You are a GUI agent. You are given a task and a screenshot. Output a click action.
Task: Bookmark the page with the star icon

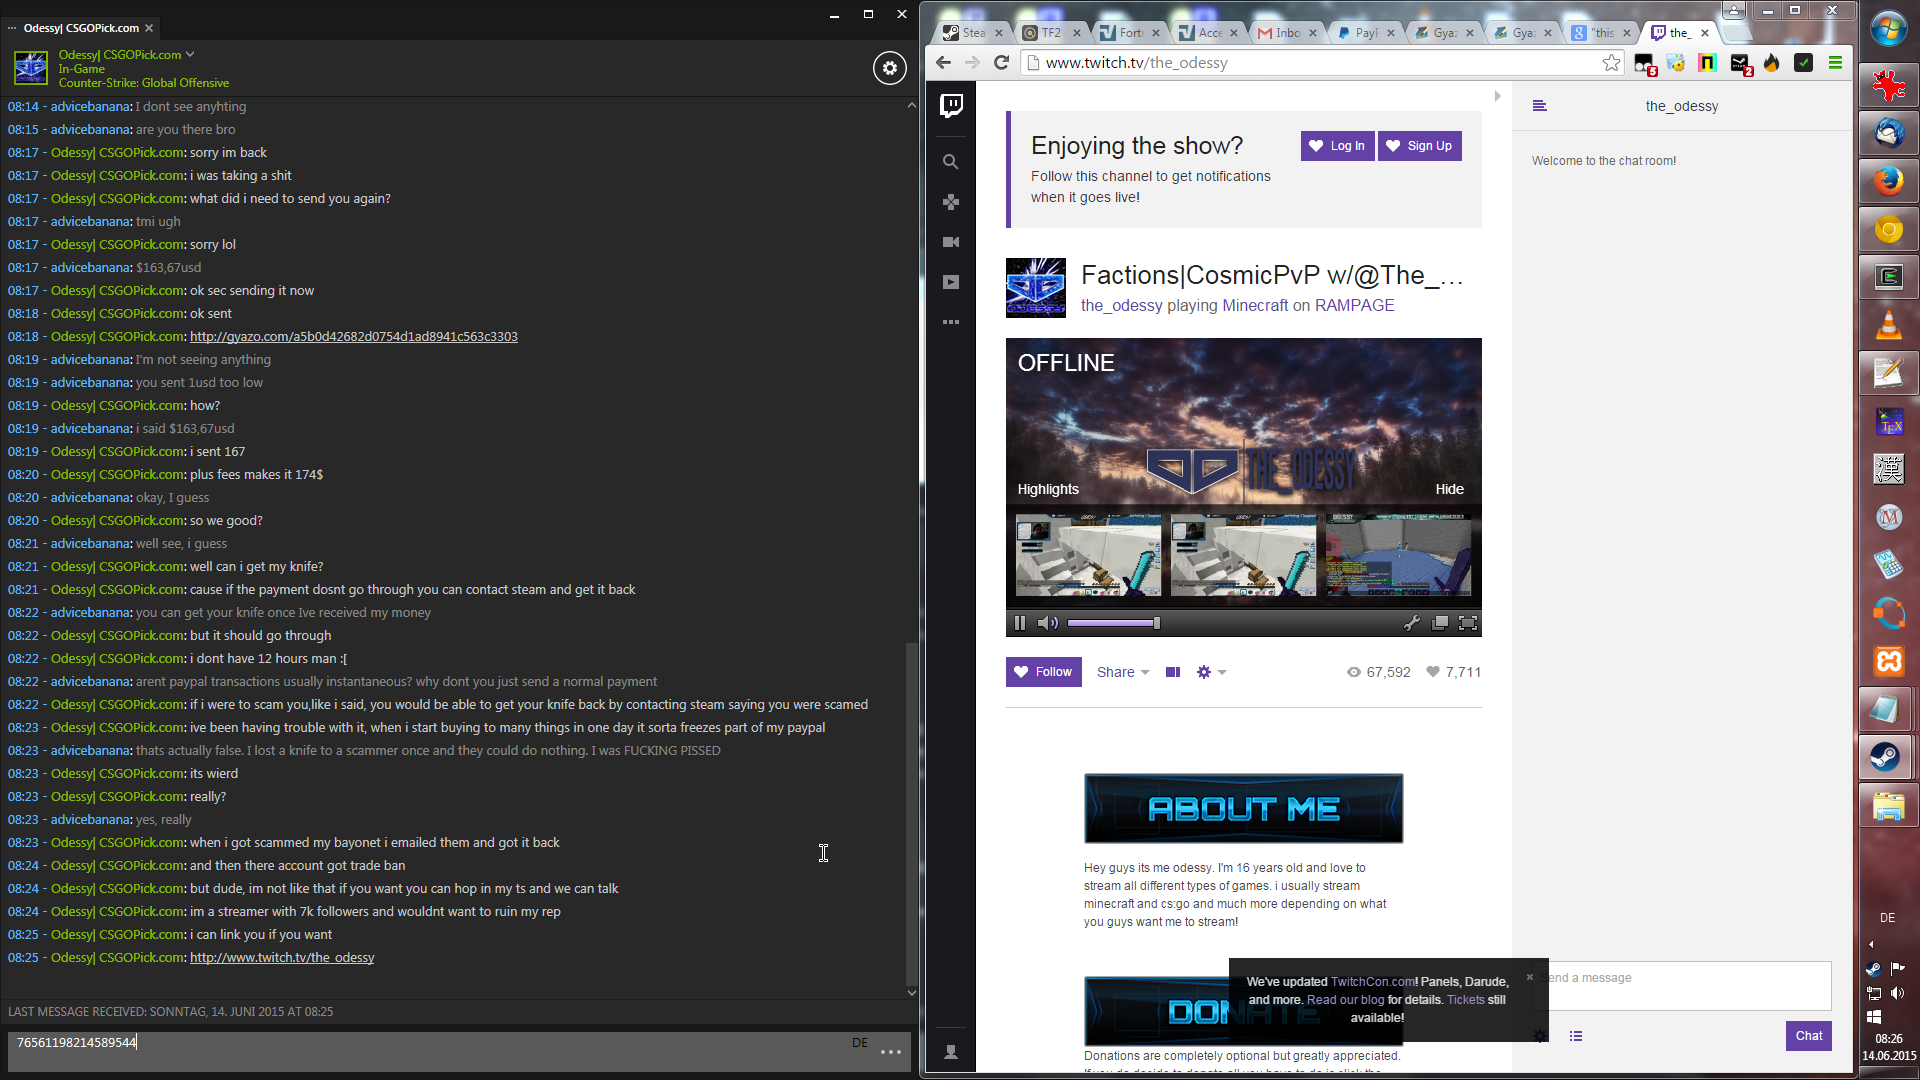click(x=1611, y=63)
